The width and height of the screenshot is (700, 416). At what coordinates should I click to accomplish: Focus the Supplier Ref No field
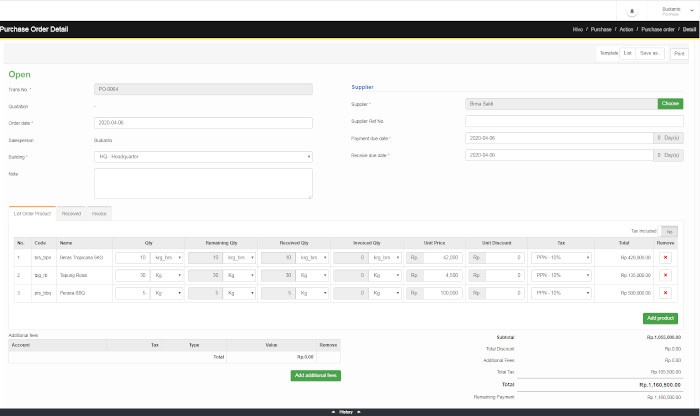point(574,121)
